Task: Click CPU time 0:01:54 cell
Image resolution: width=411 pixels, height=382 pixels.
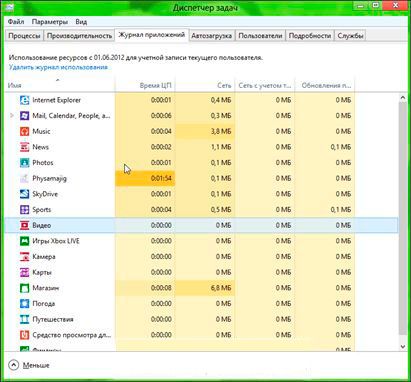Action: click(145, 178)
